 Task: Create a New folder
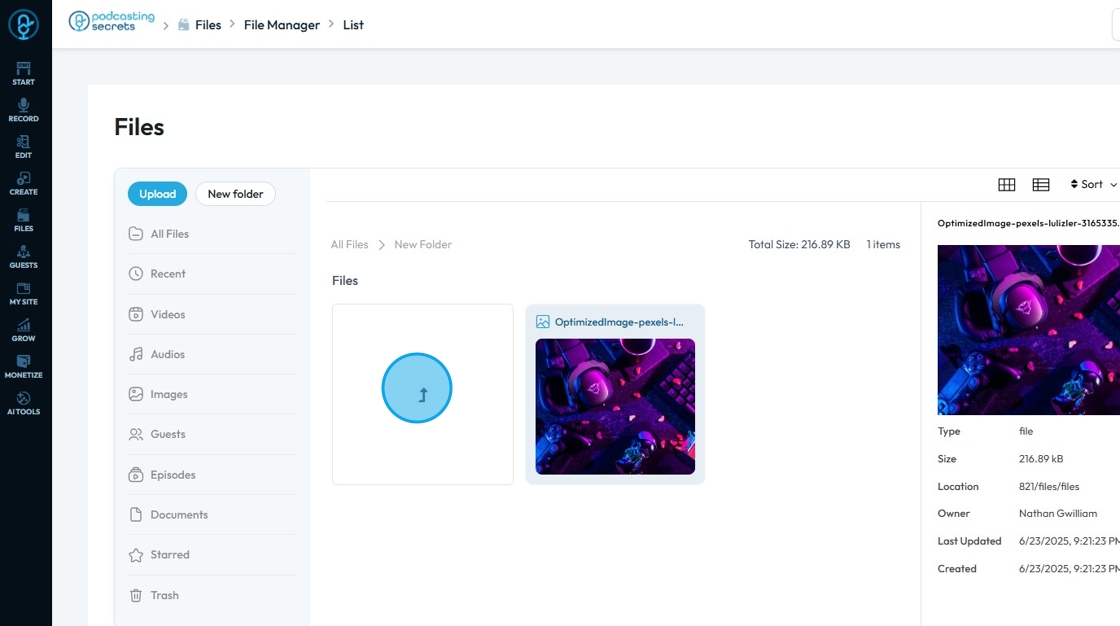point(235,194)
